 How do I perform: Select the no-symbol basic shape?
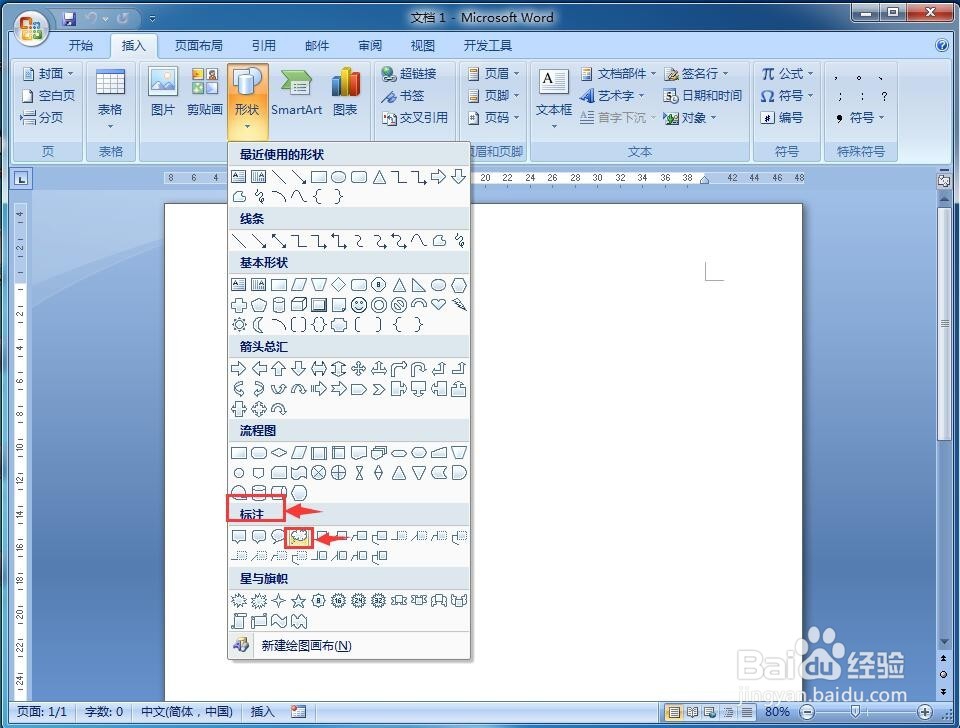coord(399,304)
